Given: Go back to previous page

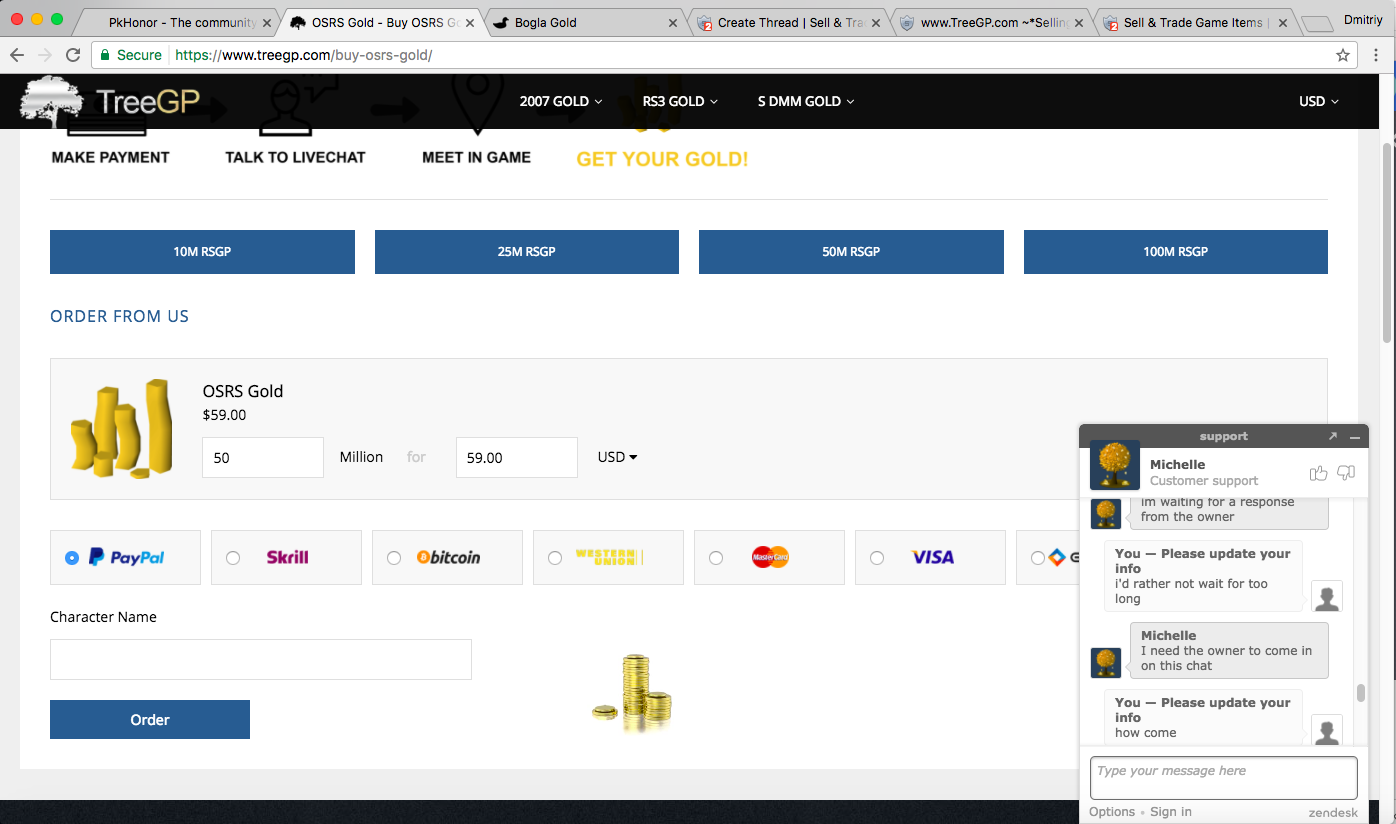Looking at the screenshot, I should pyautogui.click(x=18, y=55).
